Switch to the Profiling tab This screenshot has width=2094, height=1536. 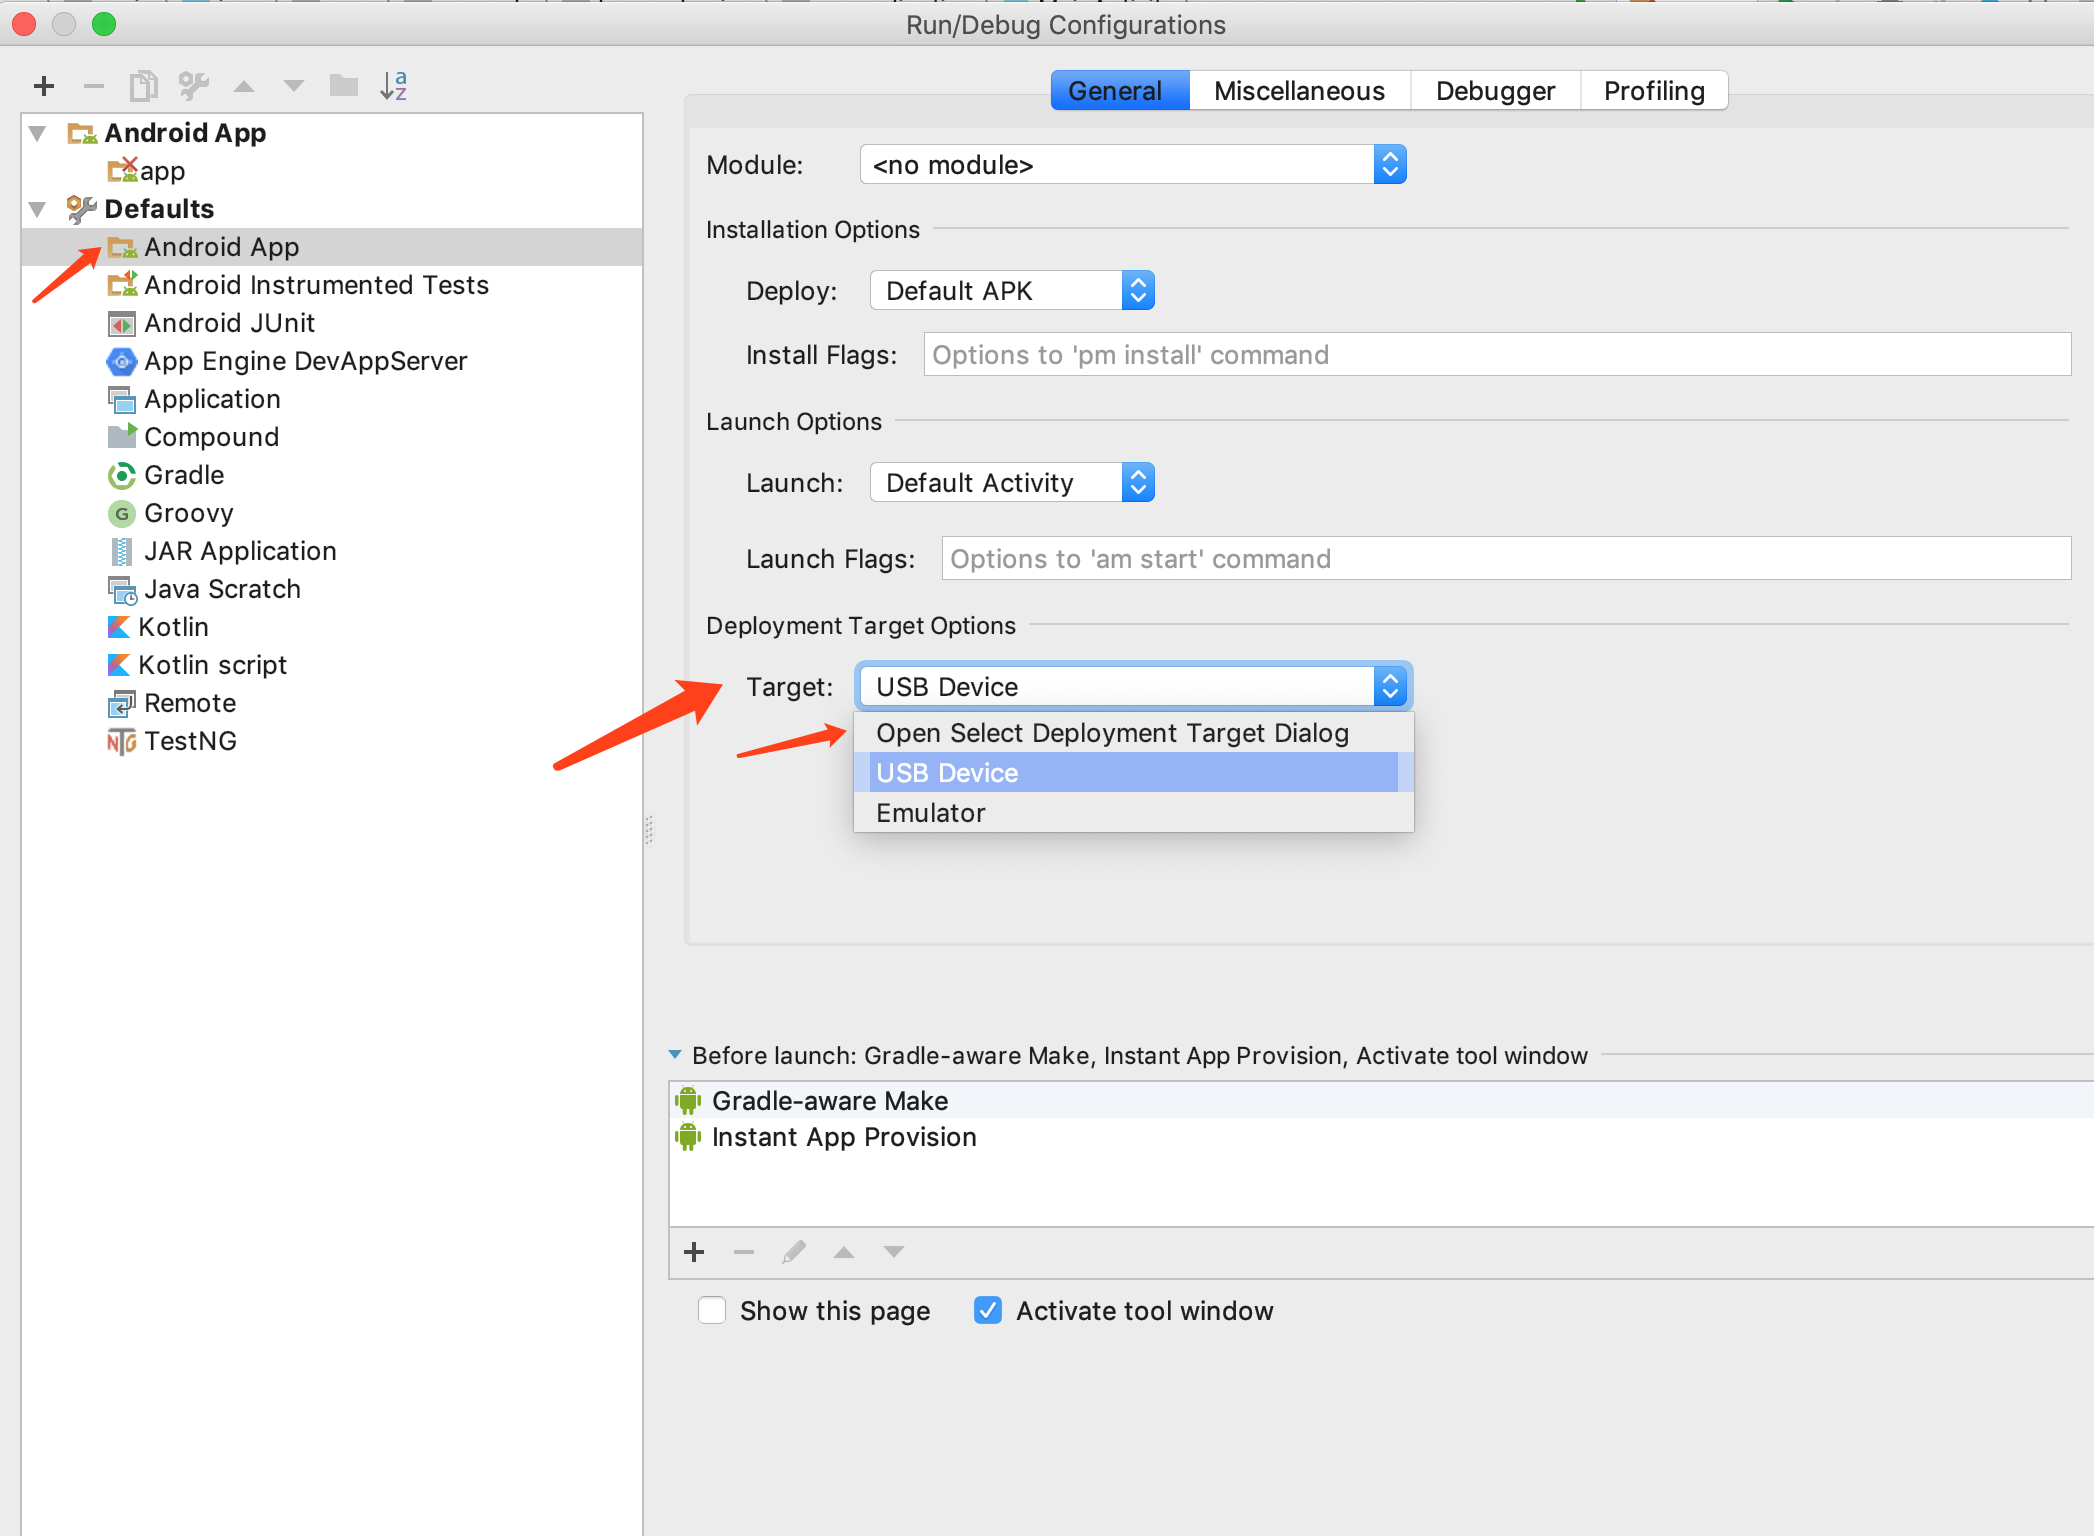[x=1654, y=91]
